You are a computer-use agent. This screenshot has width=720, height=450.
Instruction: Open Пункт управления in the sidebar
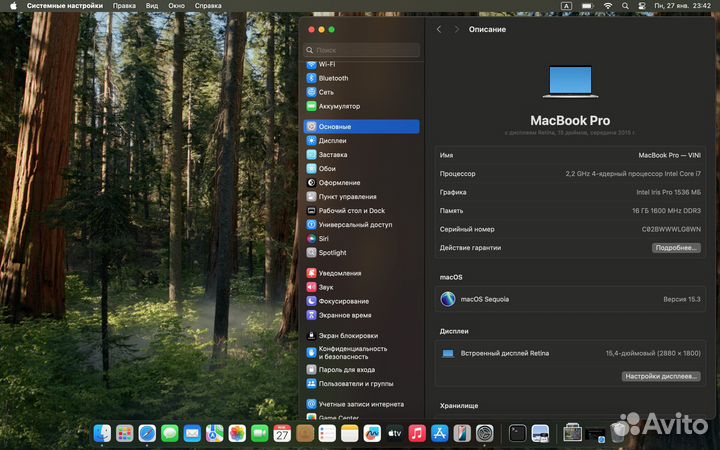click(x=347, y=197)
